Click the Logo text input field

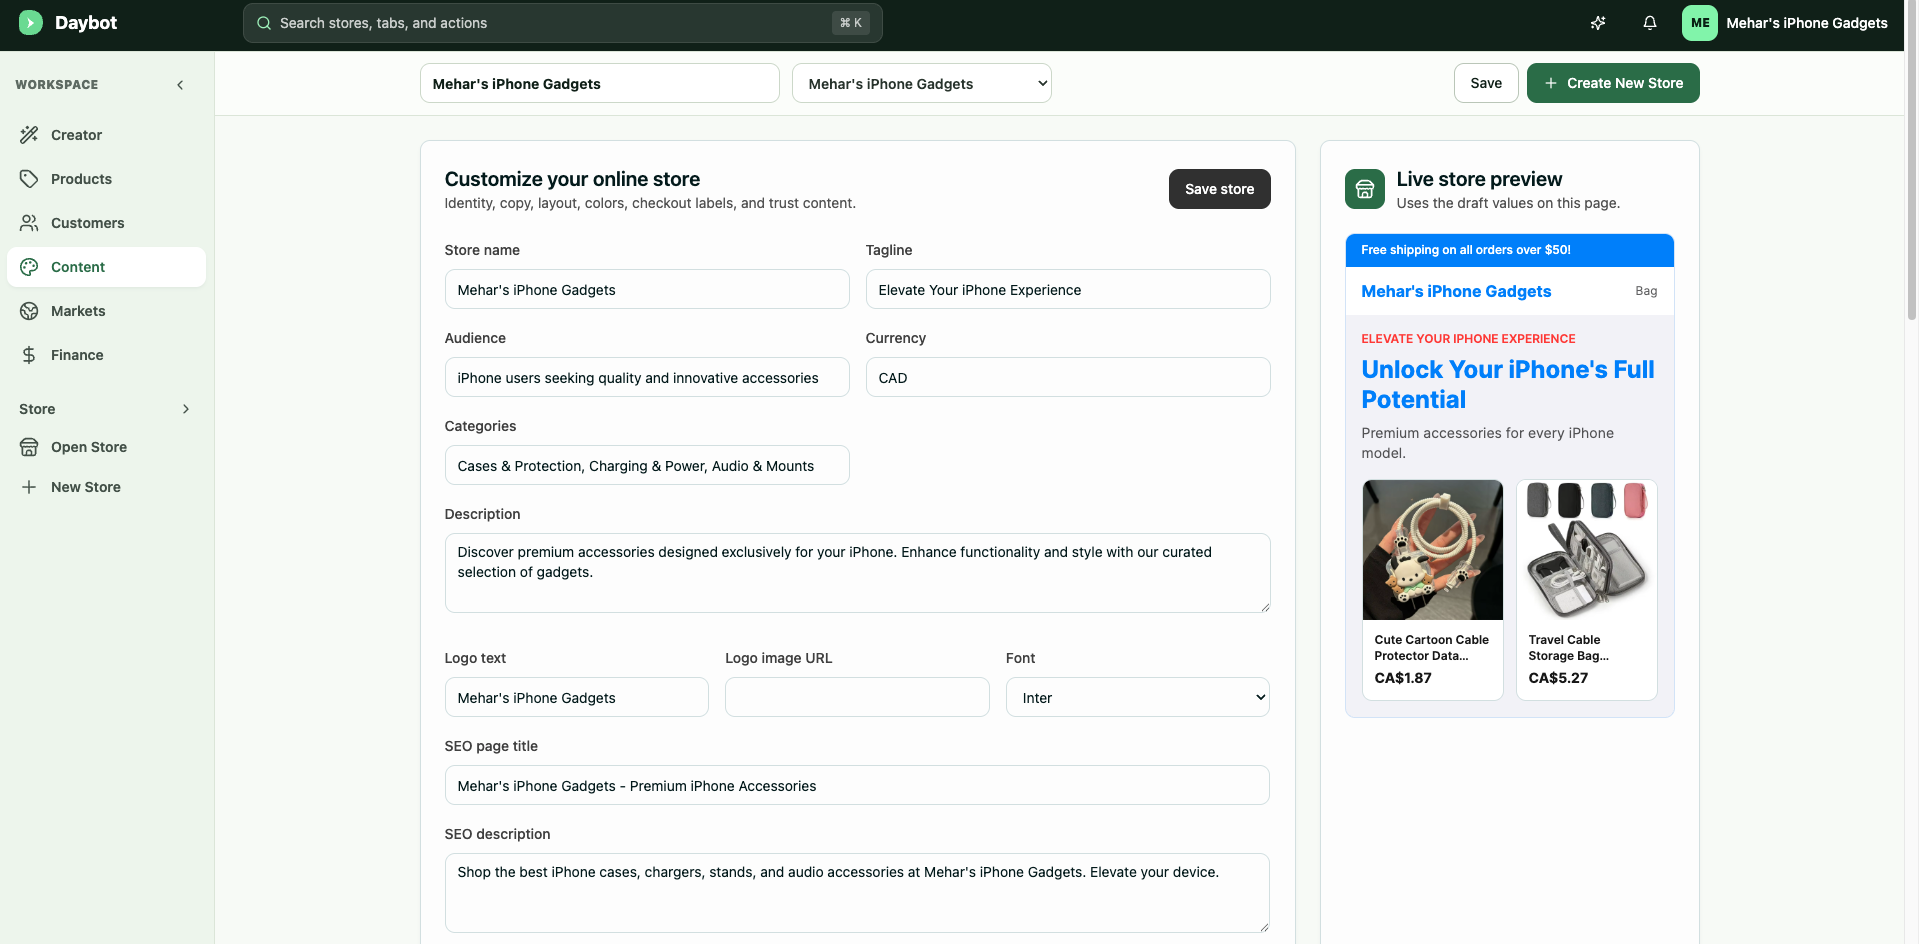click(577, 697)
